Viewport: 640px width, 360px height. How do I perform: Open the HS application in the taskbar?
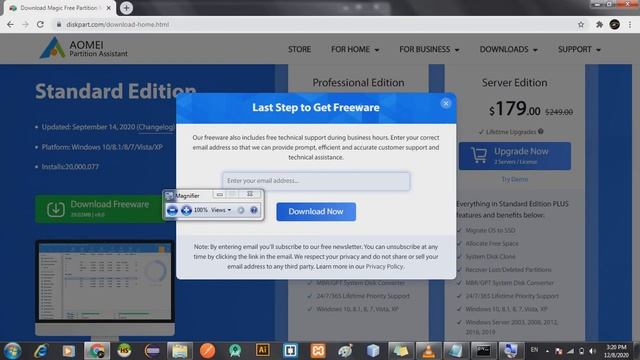click(124, 351)
